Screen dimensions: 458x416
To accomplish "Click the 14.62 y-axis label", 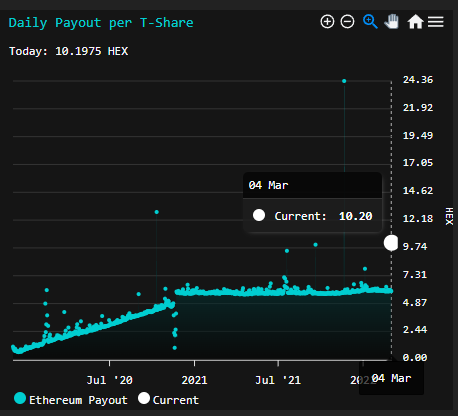I will (x=418, y=191).
